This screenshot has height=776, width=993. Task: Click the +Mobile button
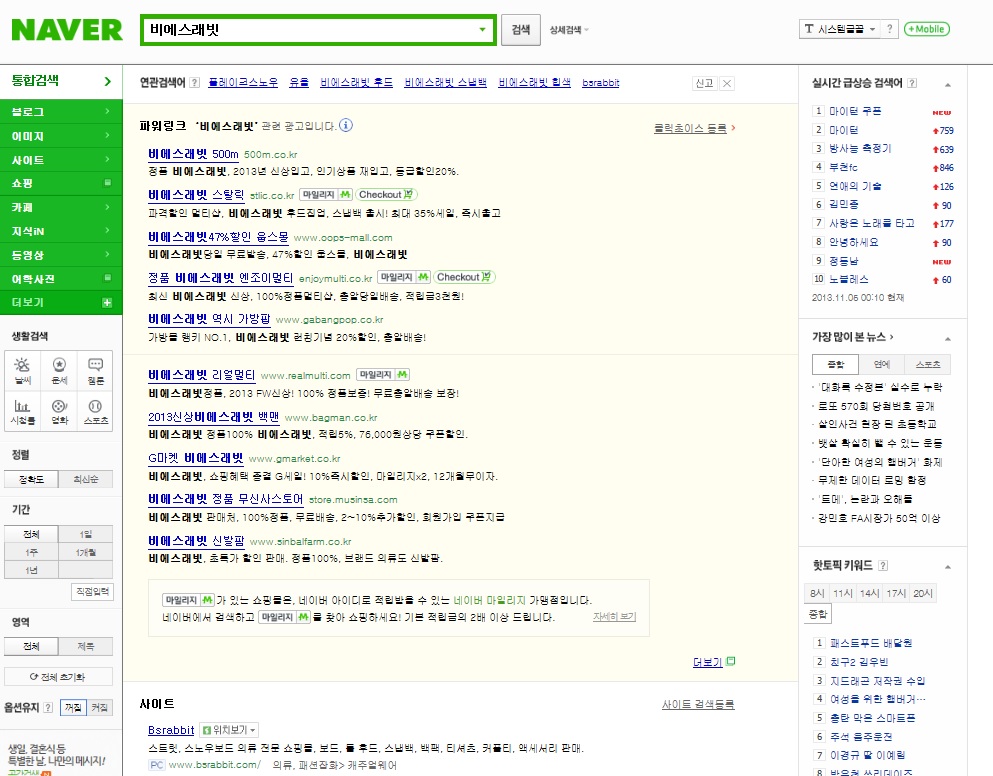[927, 29]
